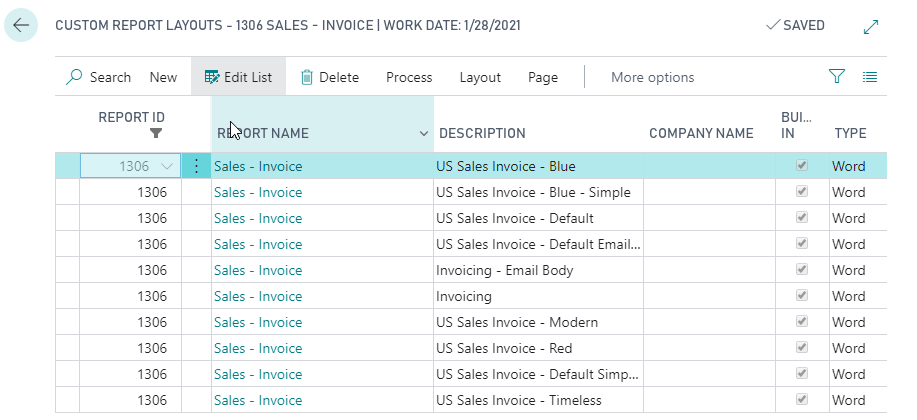Click the Edit List toolbar icon
Image resolution: width=917 pixels, height=420 pixels.
tap(212, 77)
